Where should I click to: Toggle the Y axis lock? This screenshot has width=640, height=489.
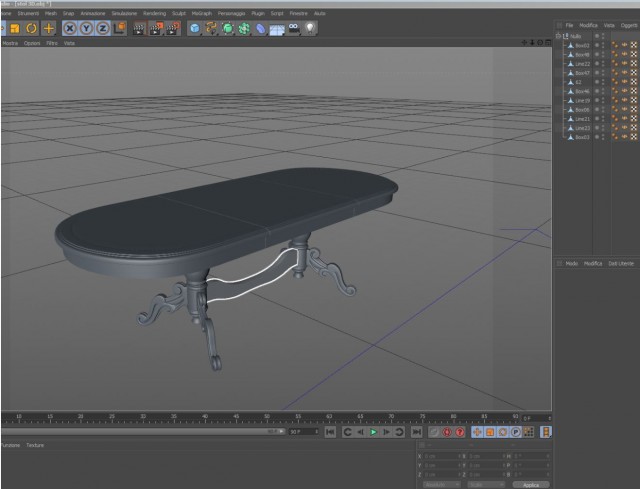point(86,28)
